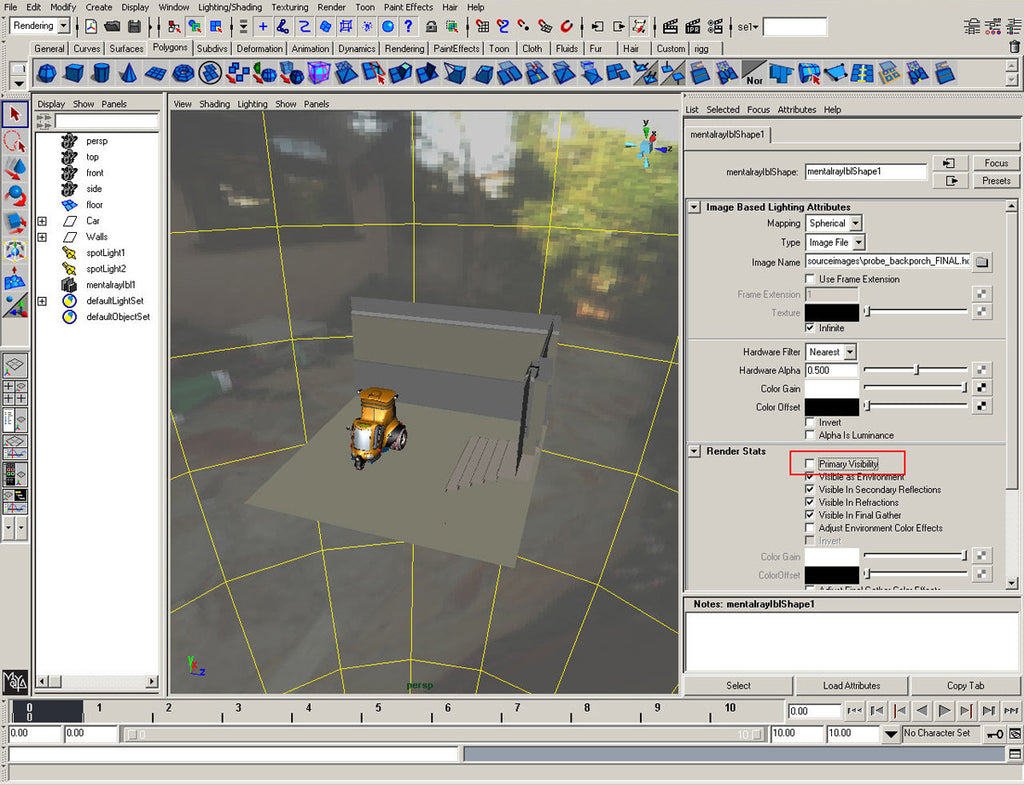
Task: Create a polygon cone from the shelf
Action: (x=128, y=73)
